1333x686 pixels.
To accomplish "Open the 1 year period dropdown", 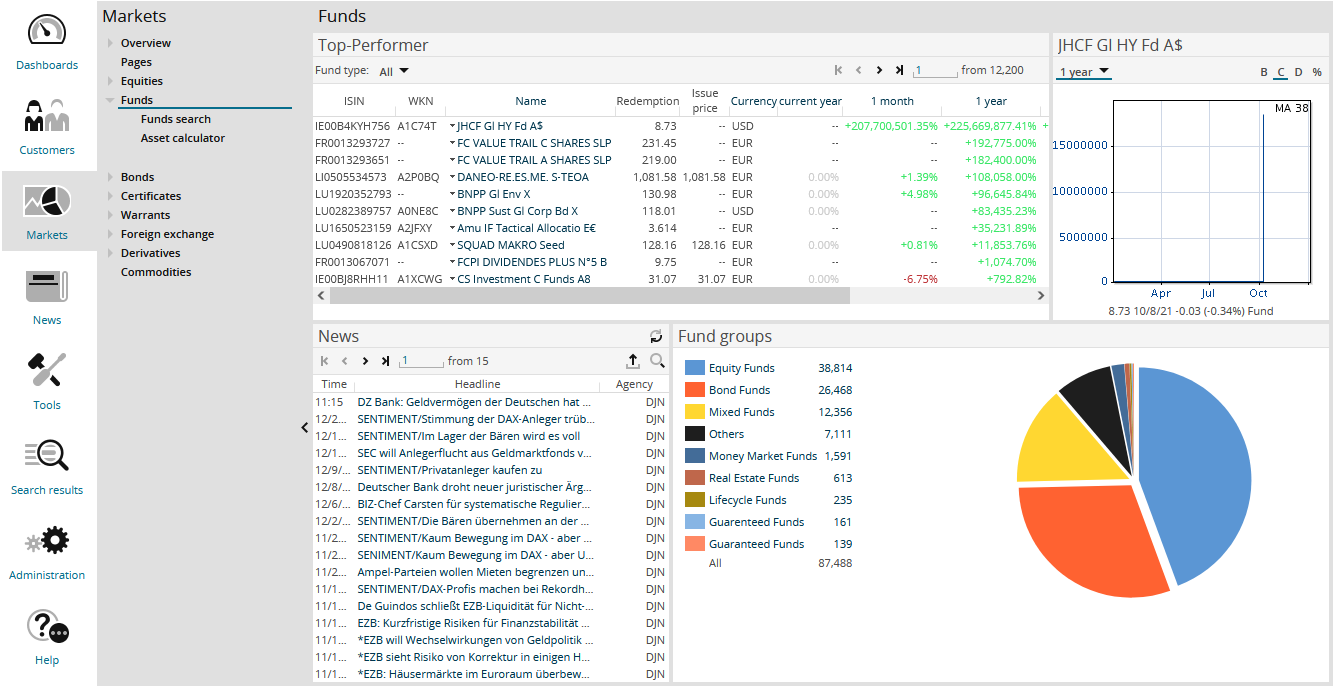I will [1085, 72].
